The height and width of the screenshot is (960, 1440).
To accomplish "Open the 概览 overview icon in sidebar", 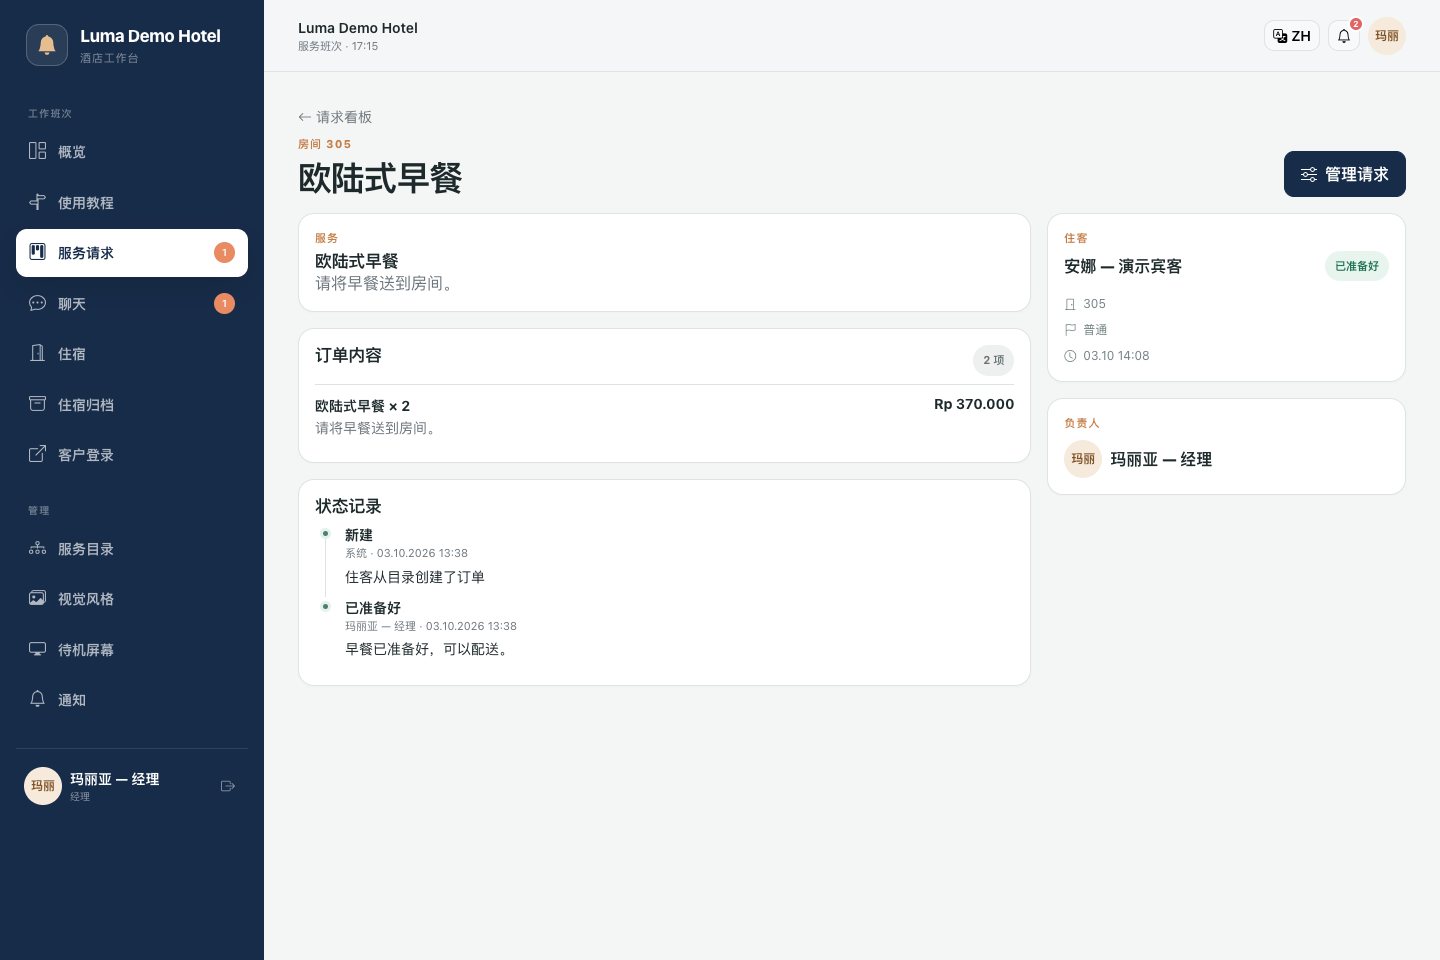I will point(38,151).
